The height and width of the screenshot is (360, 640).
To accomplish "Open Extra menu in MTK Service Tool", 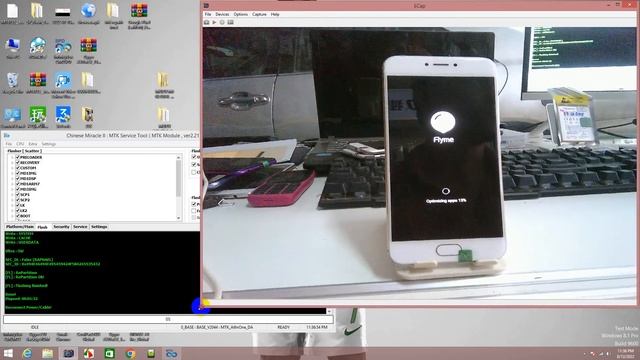I will (33, 144).
